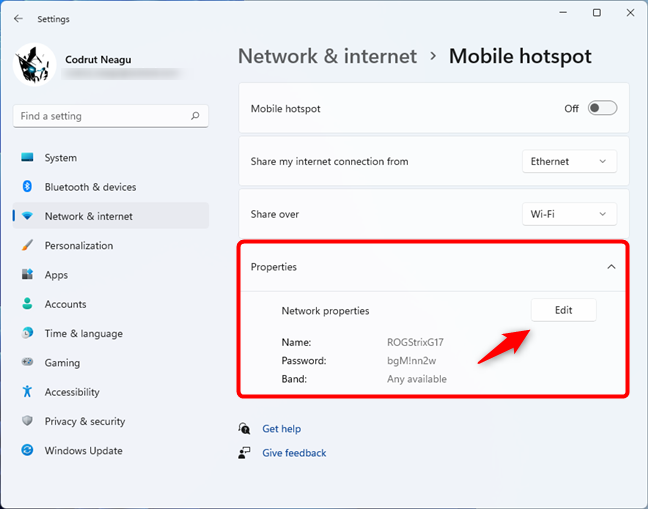Viewport: 648px width, 509px height.
Task: Click the back arrow icon in Settings
Action: (18, 19)
